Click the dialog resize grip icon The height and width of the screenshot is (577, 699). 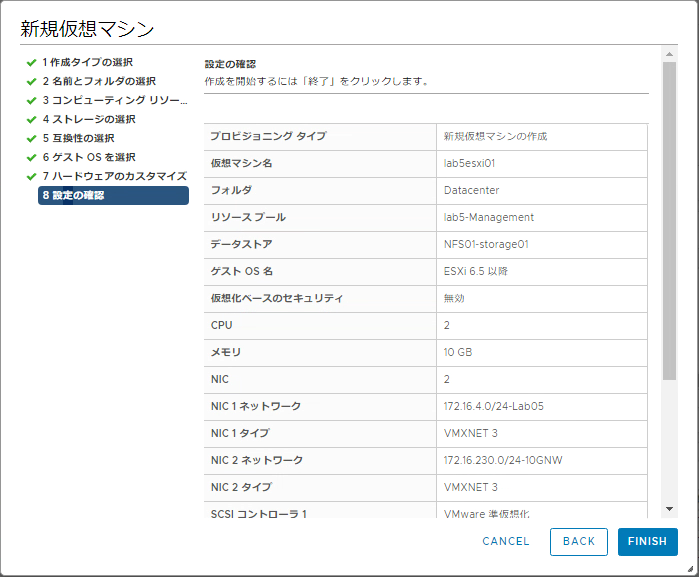point(690,568)
